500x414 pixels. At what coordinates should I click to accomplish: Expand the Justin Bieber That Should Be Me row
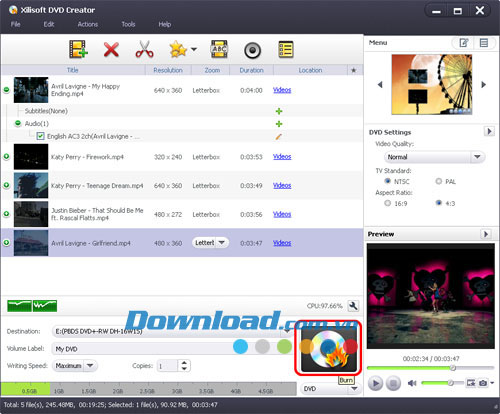(x=6, y=214)
